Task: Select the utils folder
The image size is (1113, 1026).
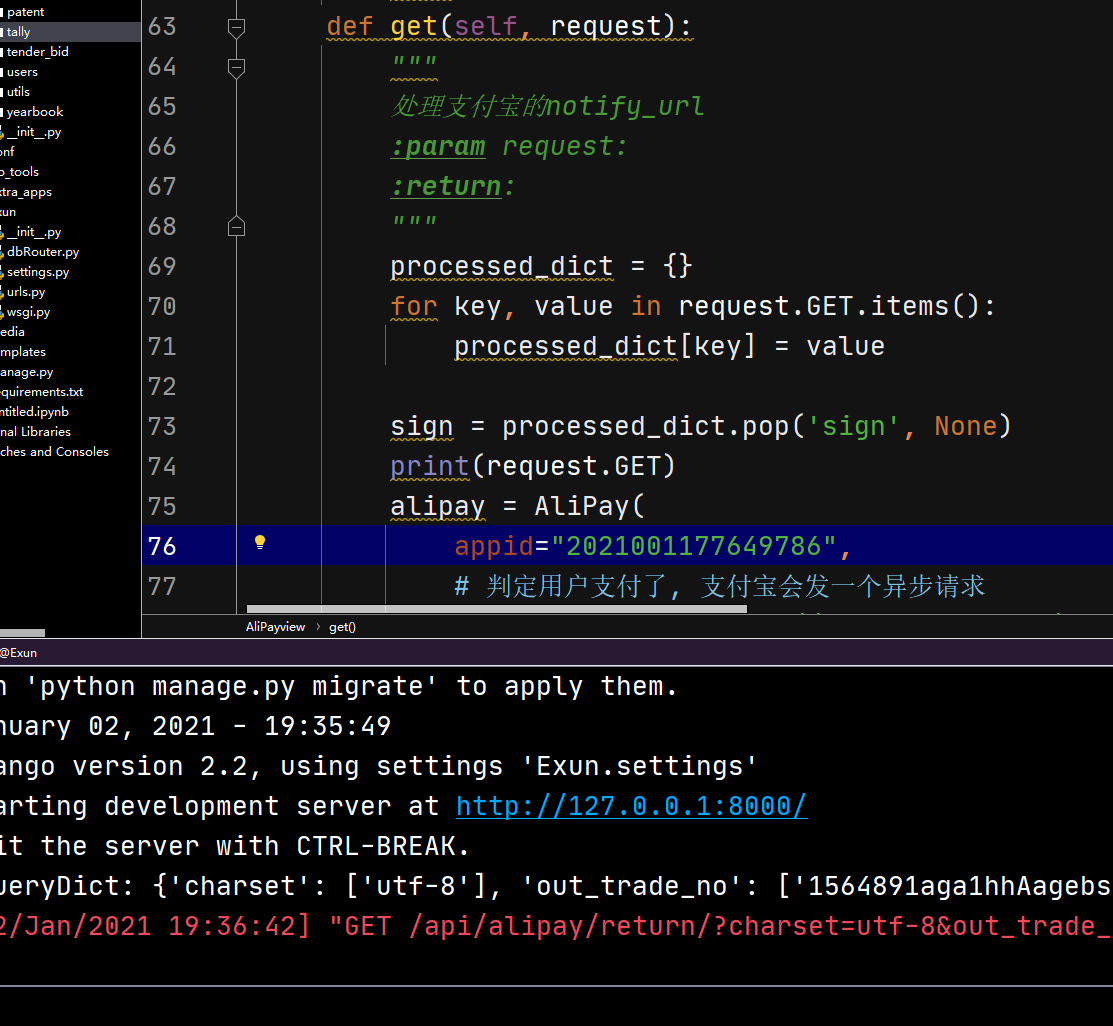Action: click(x=18, y=92)
